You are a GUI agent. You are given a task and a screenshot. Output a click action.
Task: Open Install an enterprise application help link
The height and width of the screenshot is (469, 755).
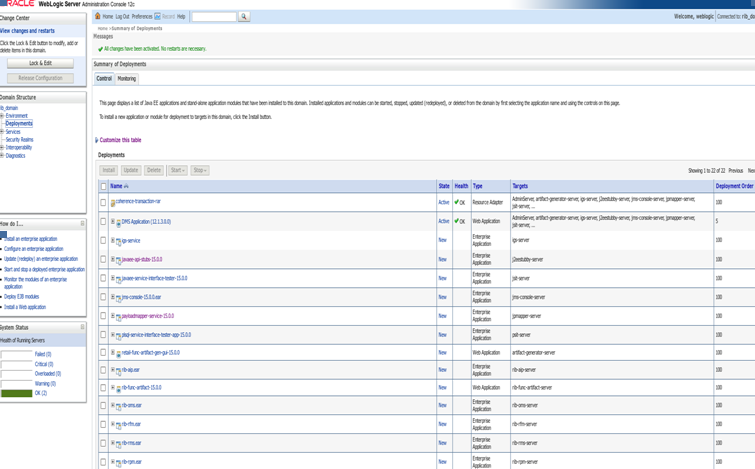[x=31, y=239]
